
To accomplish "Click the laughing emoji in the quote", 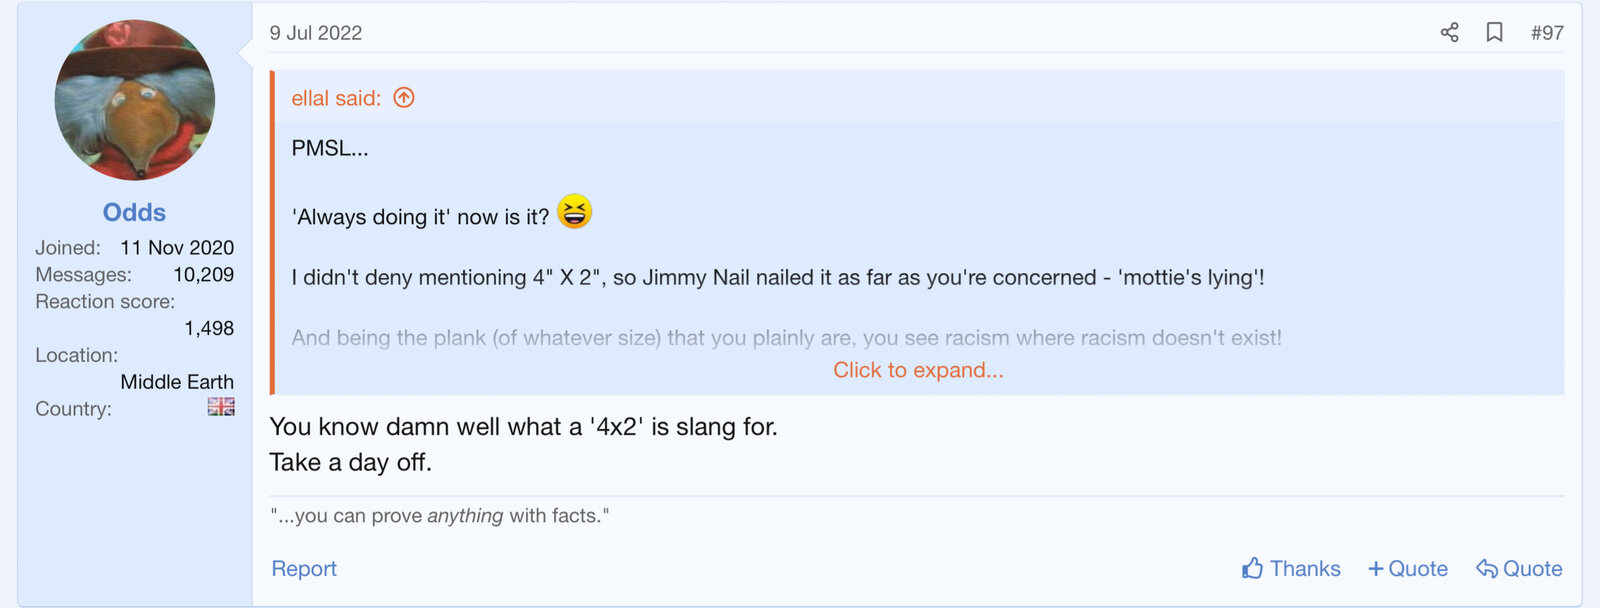I will [x=574, y=212].
